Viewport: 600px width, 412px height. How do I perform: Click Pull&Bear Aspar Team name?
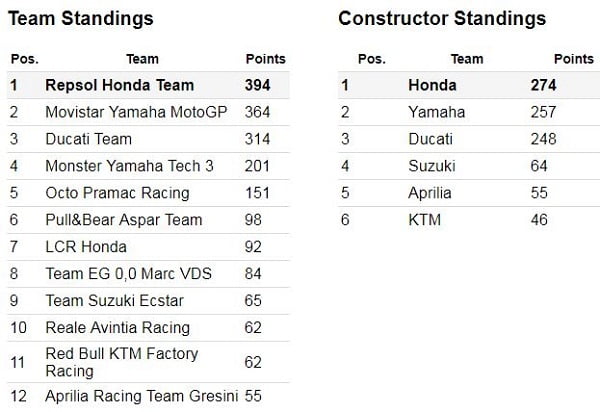pos(124,220)
